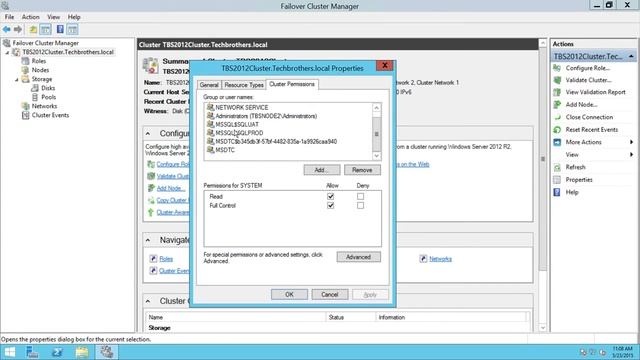
Task: Open Cluster Events in the tree
Action: tap(50, 115)
